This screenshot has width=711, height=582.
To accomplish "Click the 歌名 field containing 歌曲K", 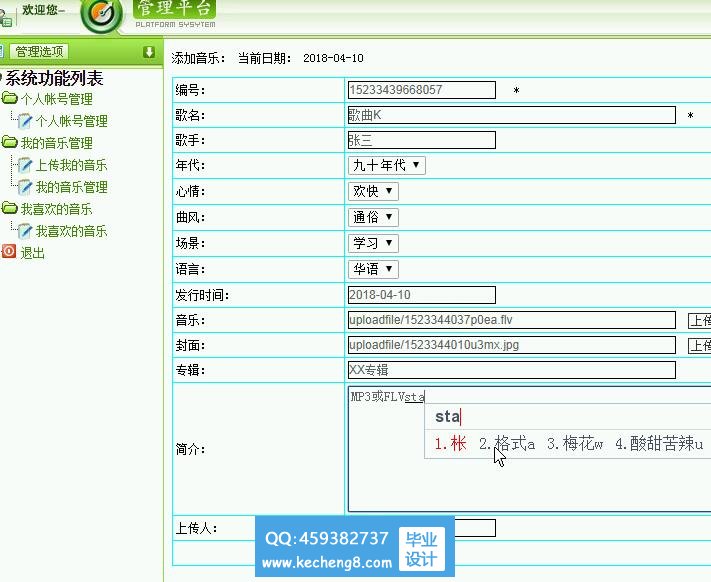I will (511, 115).
